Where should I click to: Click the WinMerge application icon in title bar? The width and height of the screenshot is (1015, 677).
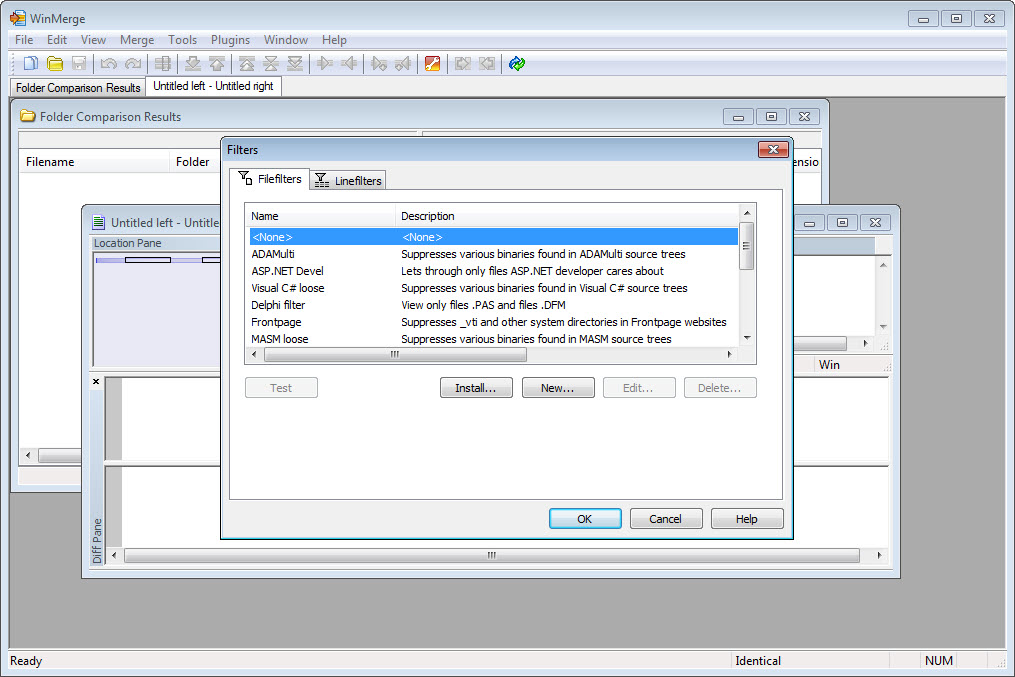coord(17,18)
